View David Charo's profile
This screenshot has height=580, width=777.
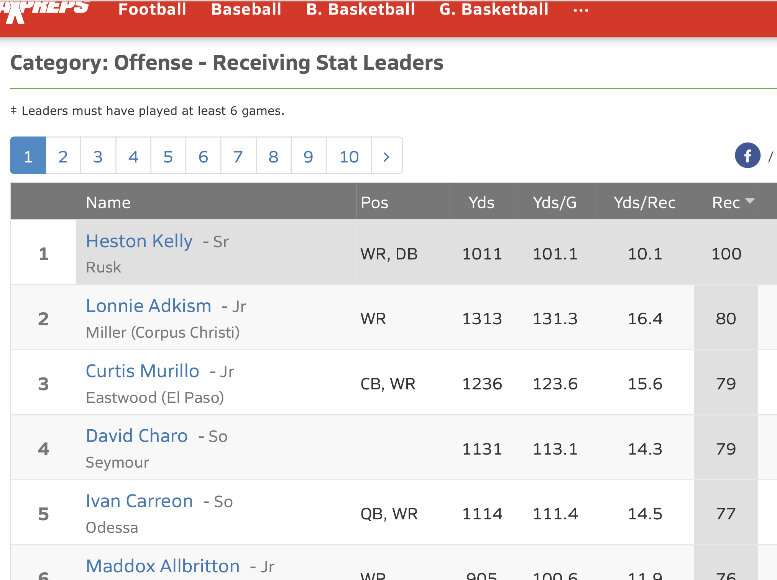tap(136, 436)
